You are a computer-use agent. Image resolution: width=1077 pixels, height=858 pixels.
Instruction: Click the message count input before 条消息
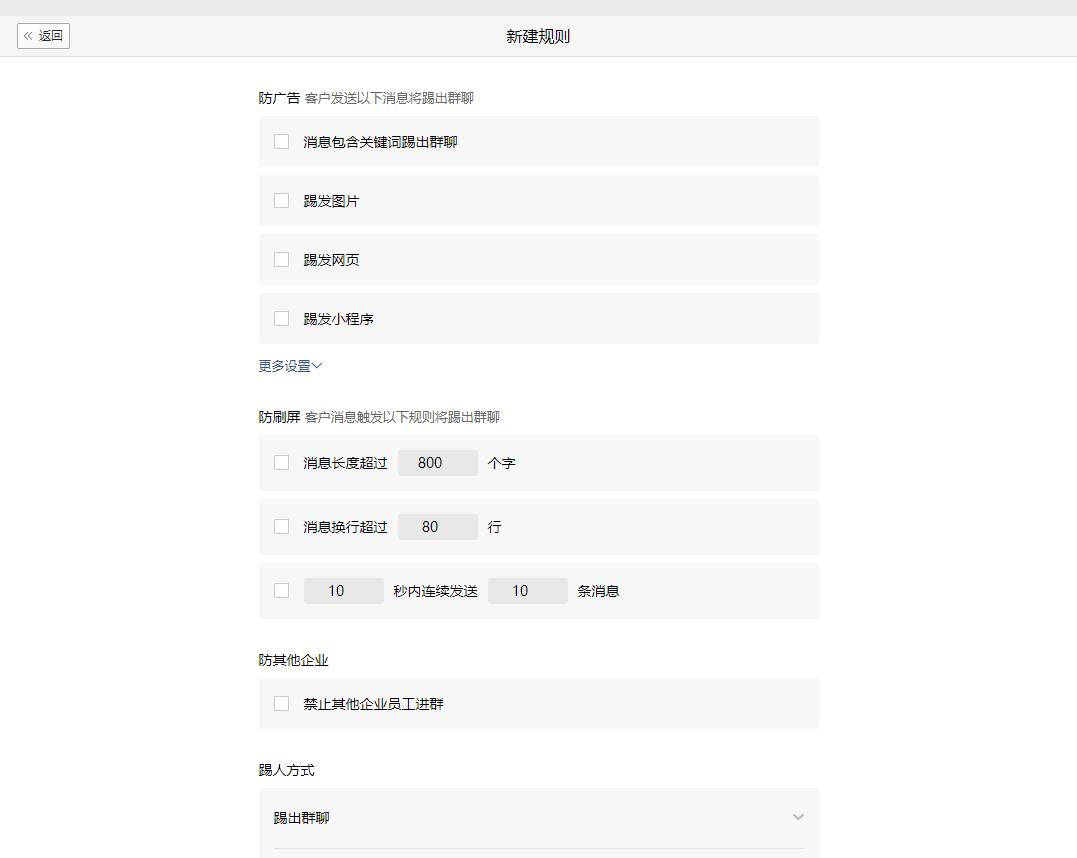[528, 590]
